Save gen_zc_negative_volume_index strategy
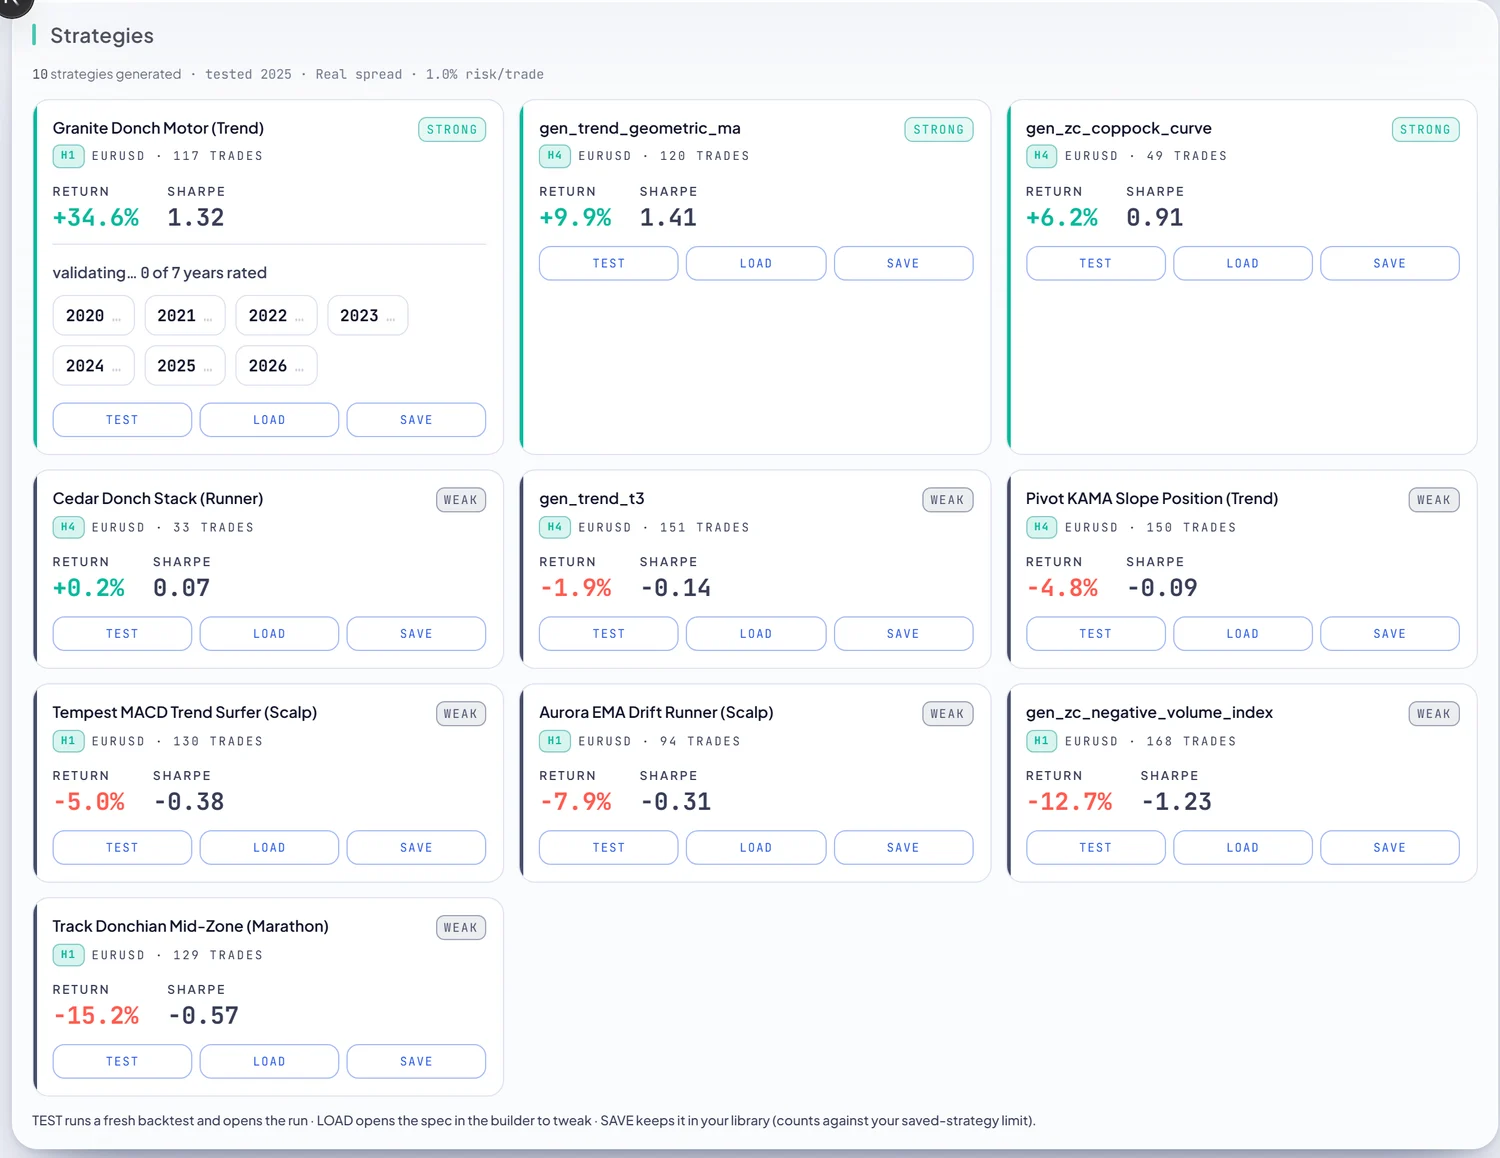This screenshot has width=1500, height=1158. tap(1390, 848)
